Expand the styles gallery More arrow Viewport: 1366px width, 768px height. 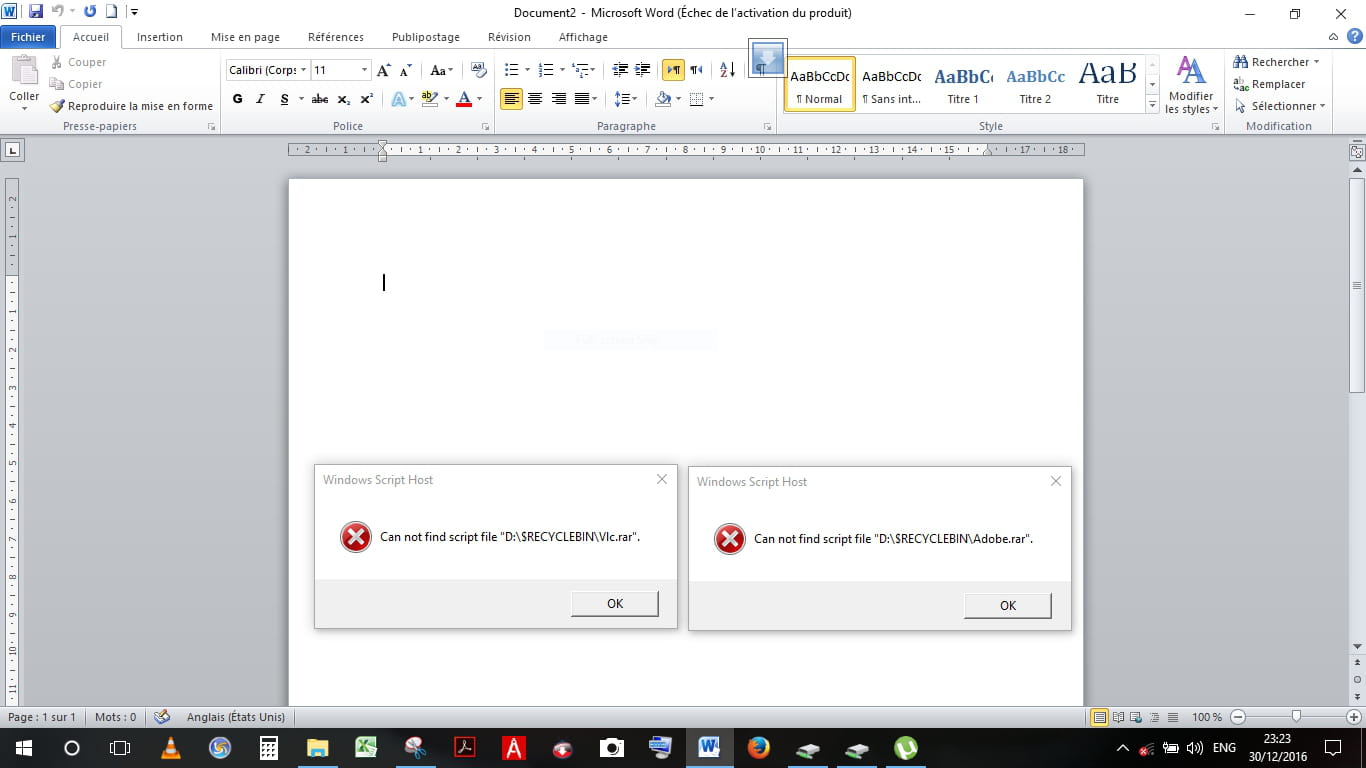click(x=1152, y=105)
